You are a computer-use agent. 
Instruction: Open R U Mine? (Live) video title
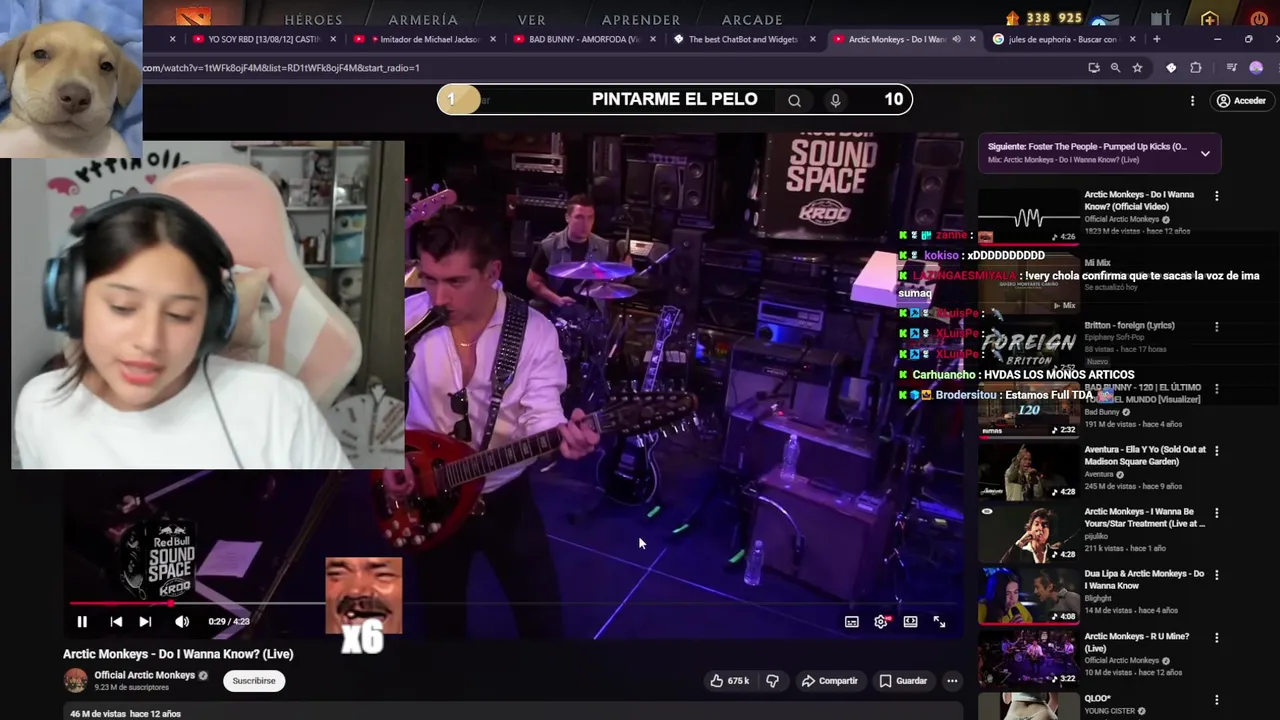pos(1136,642)
